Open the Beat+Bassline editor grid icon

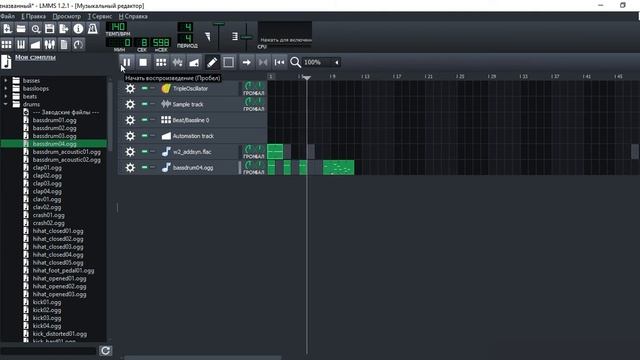[x=7, y=44]
